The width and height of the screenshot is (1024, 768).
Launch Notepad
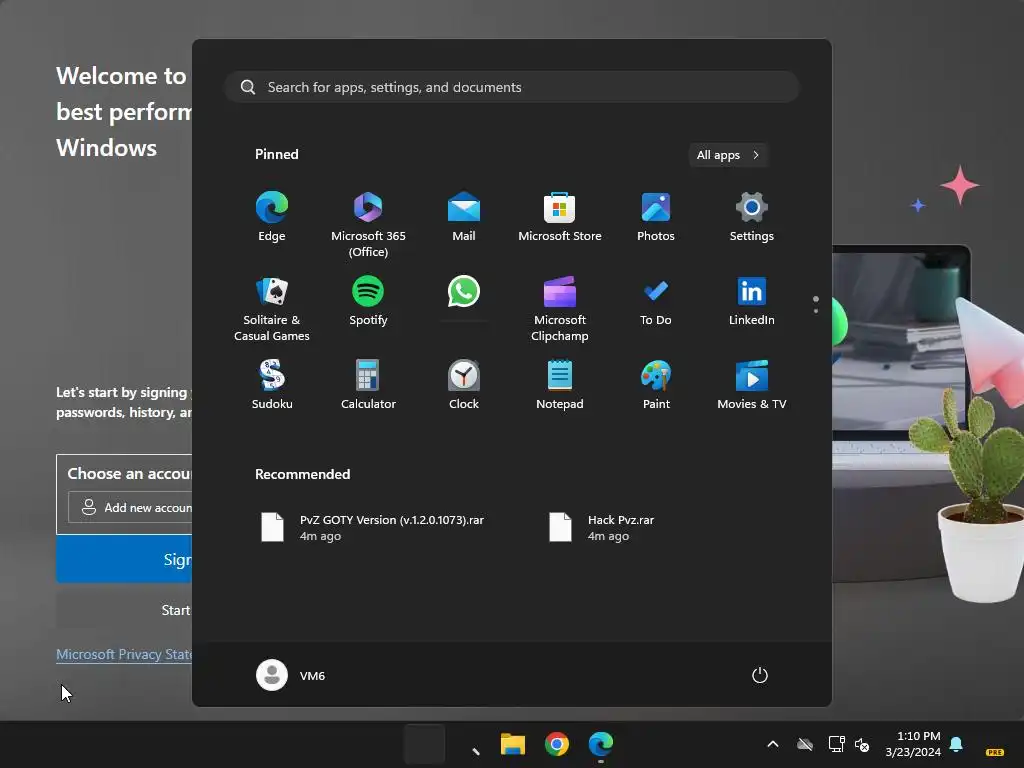[x=560, y=385]
